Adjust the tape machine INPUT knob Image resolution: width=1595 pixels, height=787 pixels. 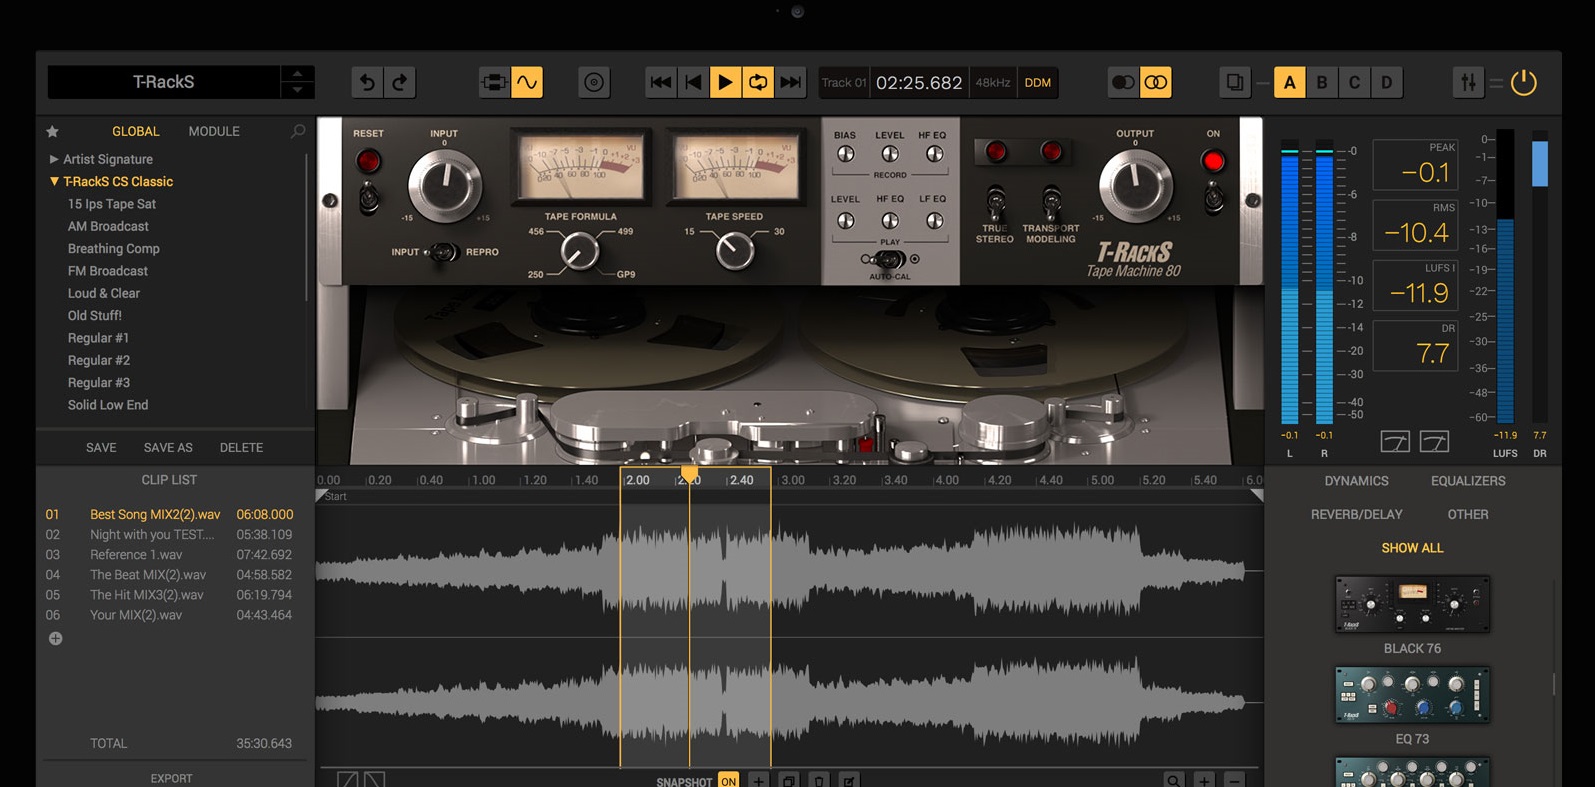point(445,186)
